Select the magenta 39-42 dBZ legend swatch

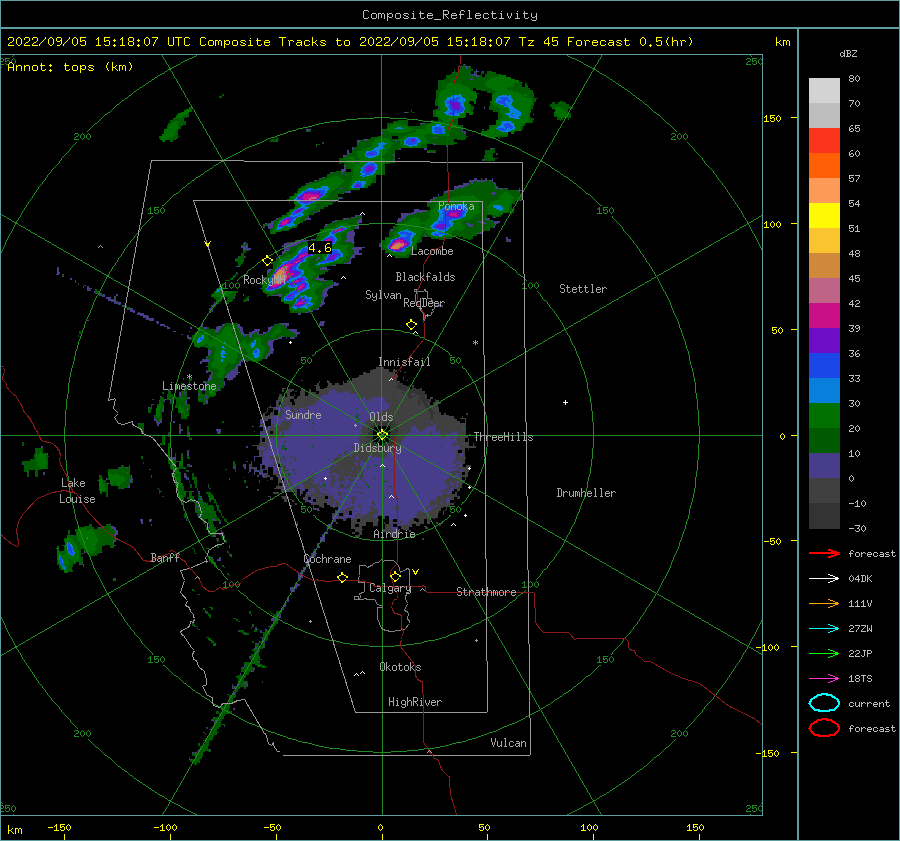(x=824, y=316)
